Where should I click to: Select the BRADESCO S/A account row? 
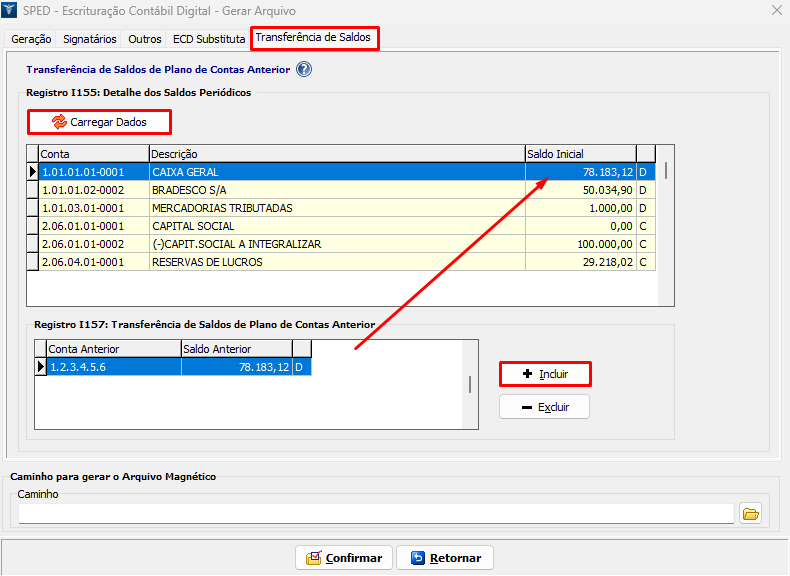coord(336,190)
